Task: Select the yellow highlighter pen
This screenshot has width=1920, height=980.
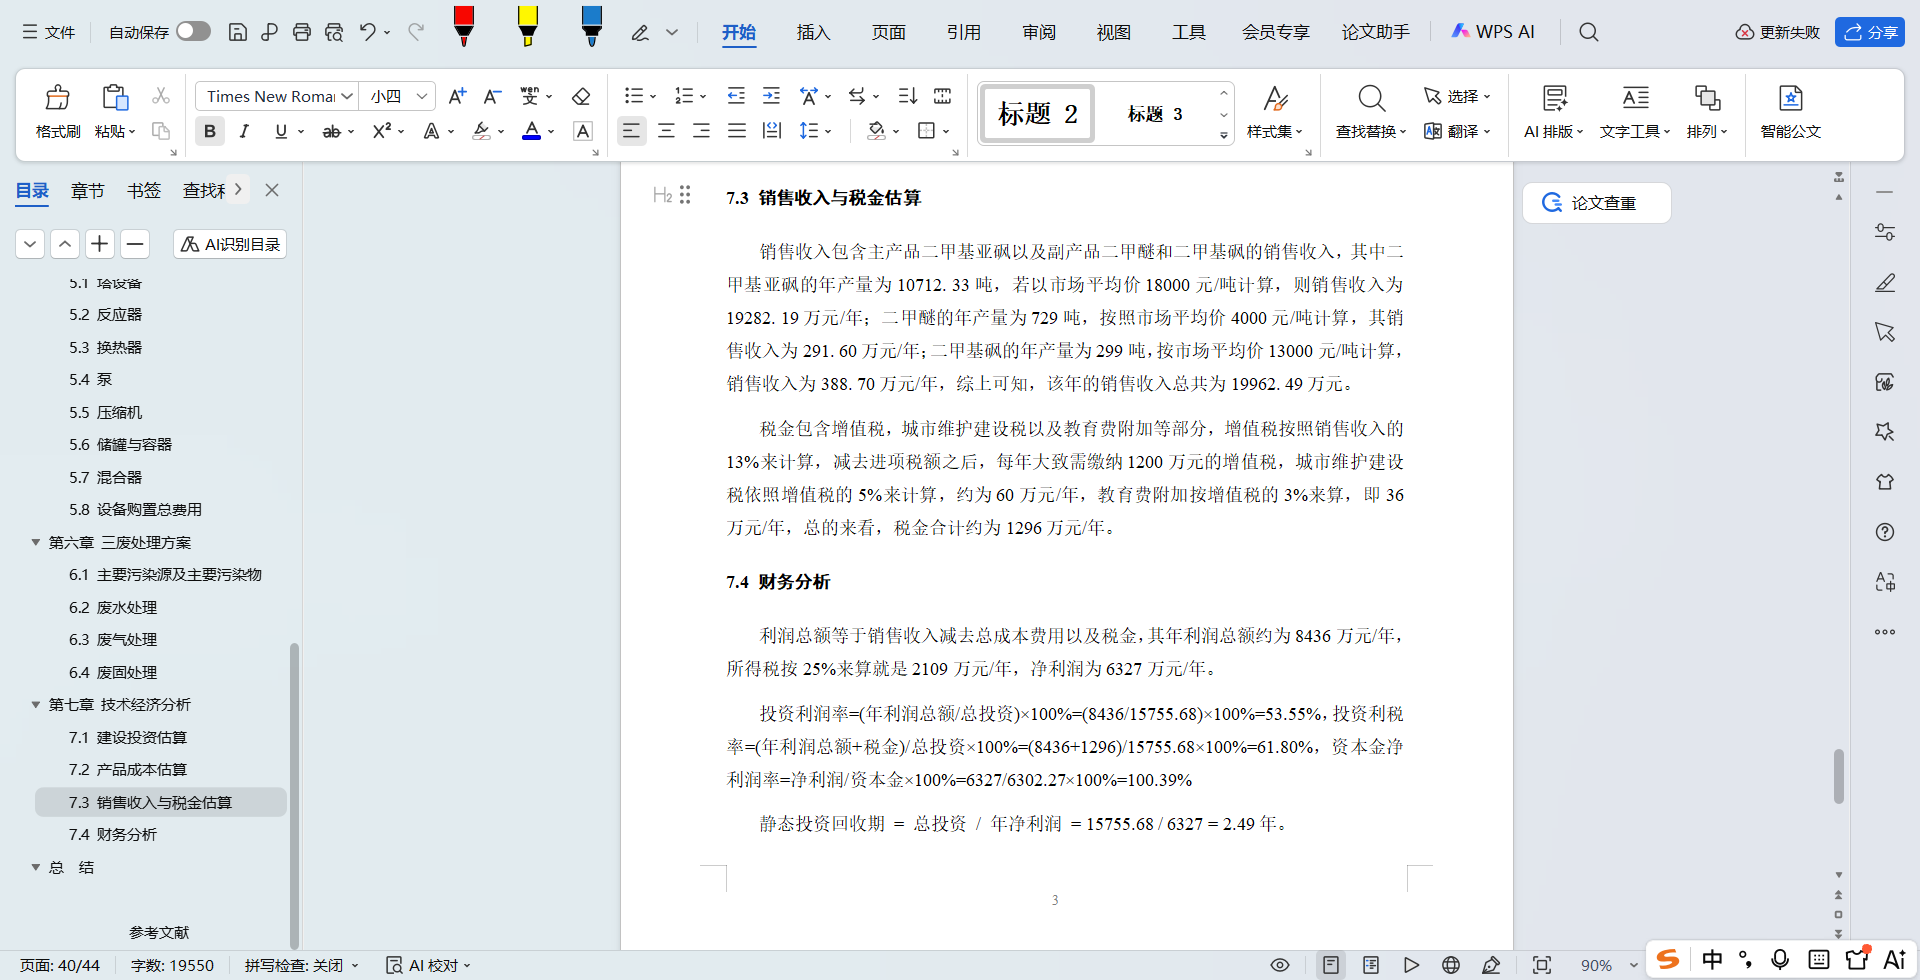Action: [x=527, y=26]
